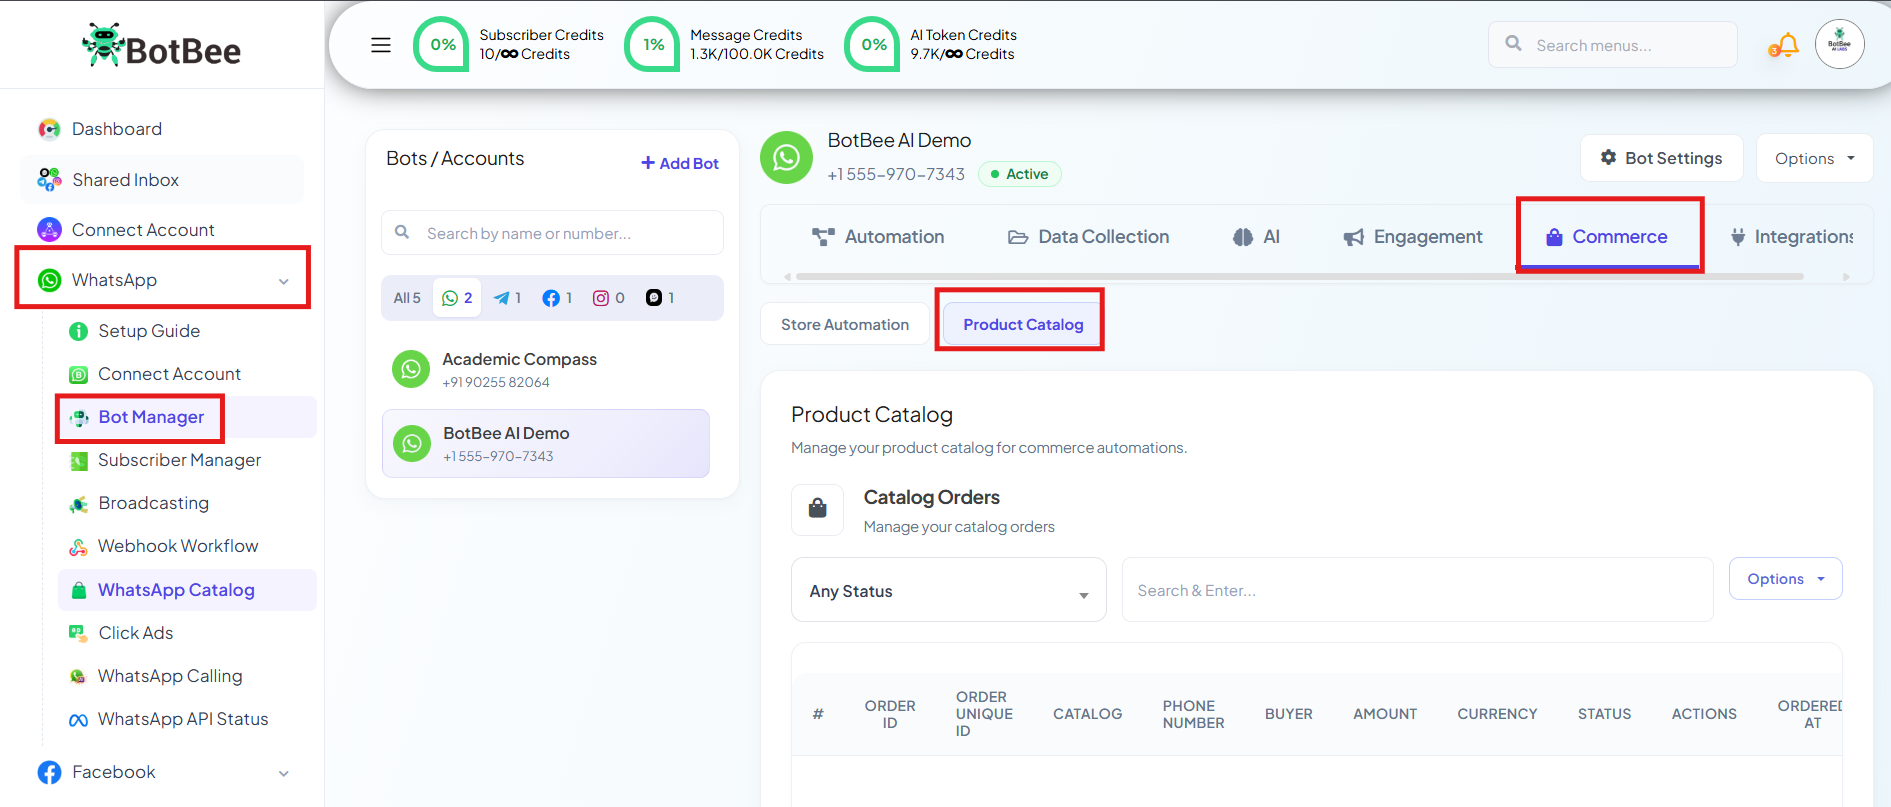Viewport: 1891px width, 807px height.
Task: Open the hamburger menu toggle
Action: tap(381, 45)
